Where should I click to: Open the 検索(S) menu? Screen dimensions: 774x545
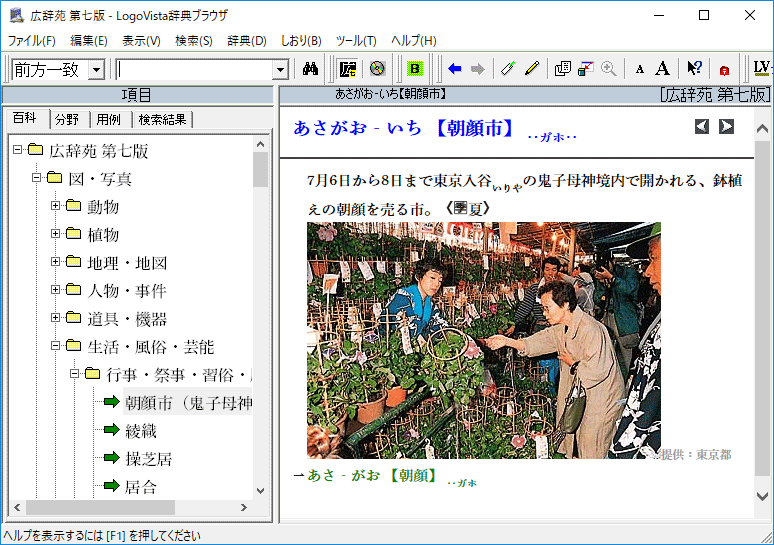click(x=194, y=40)
